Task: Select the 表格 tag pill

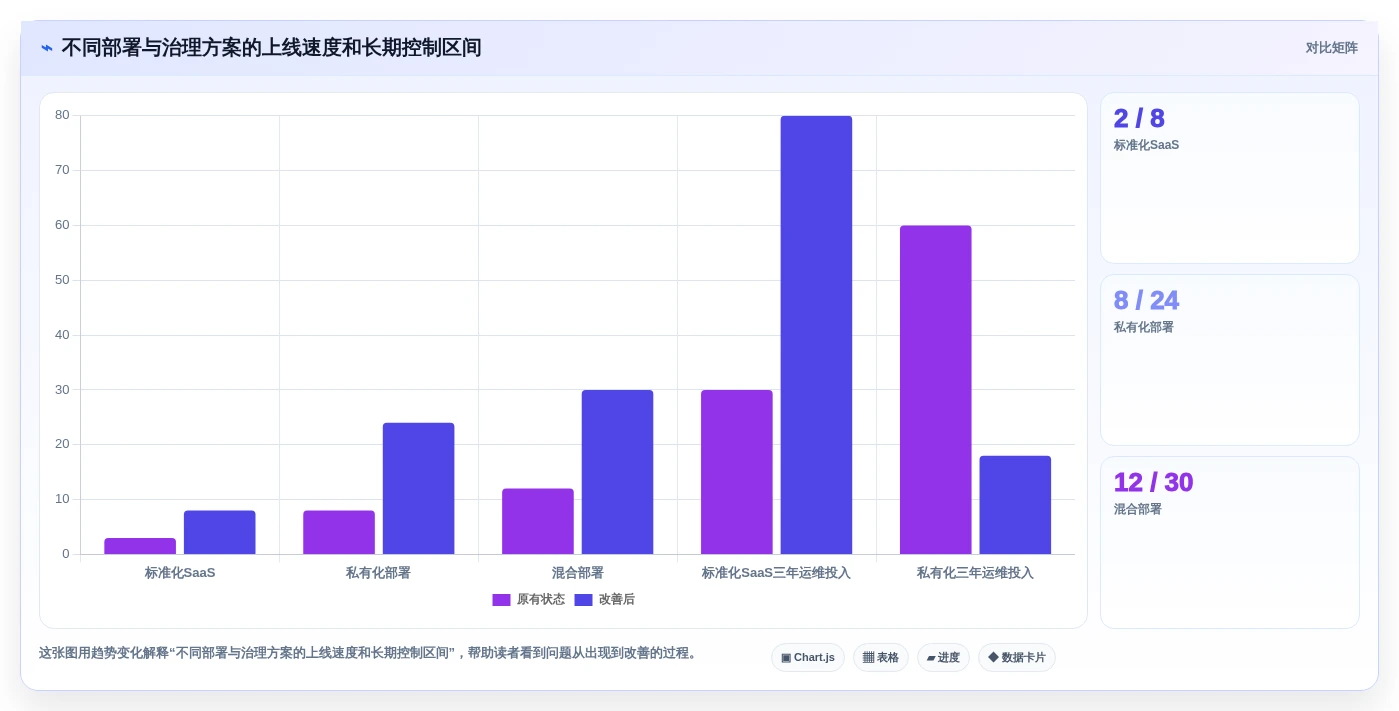Action: click(881, 658)
